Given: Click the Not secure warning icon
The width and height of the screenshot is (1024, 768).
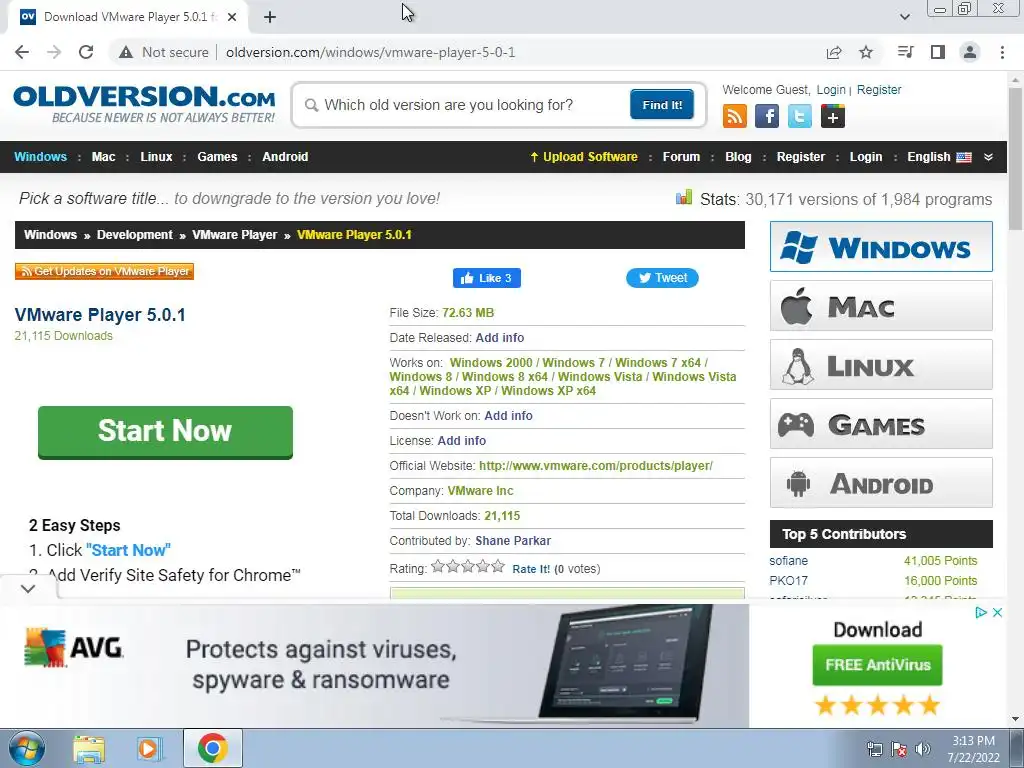Looking at the screenshot, I should [125, 52].
